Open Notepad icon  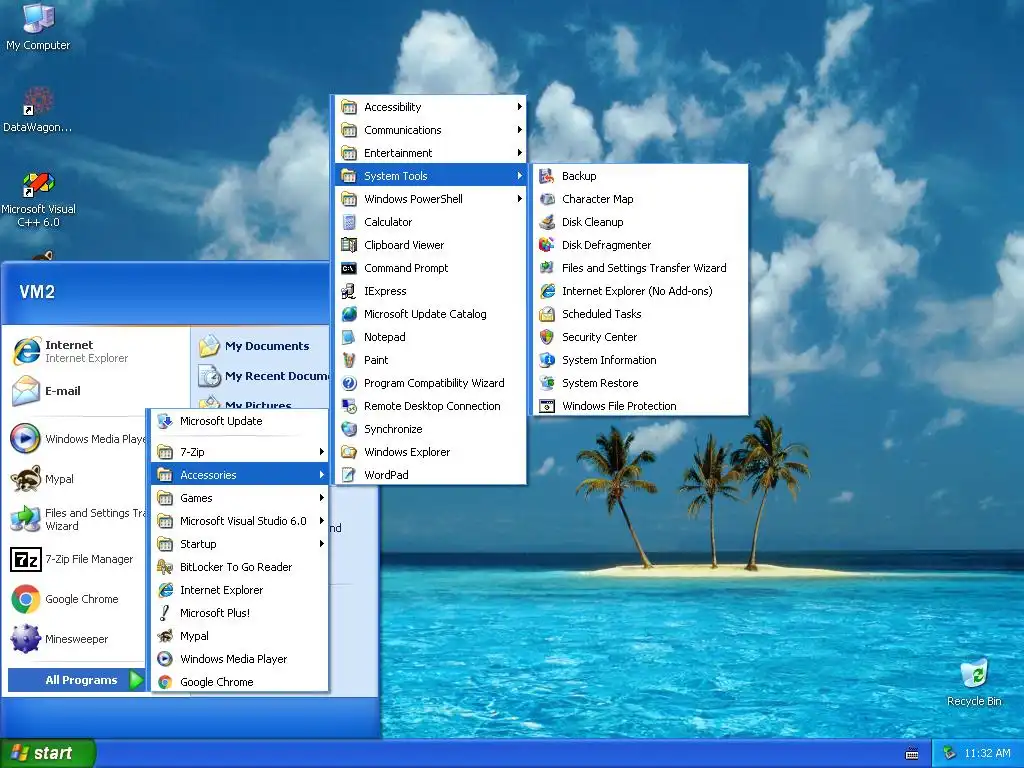point(349,337)
